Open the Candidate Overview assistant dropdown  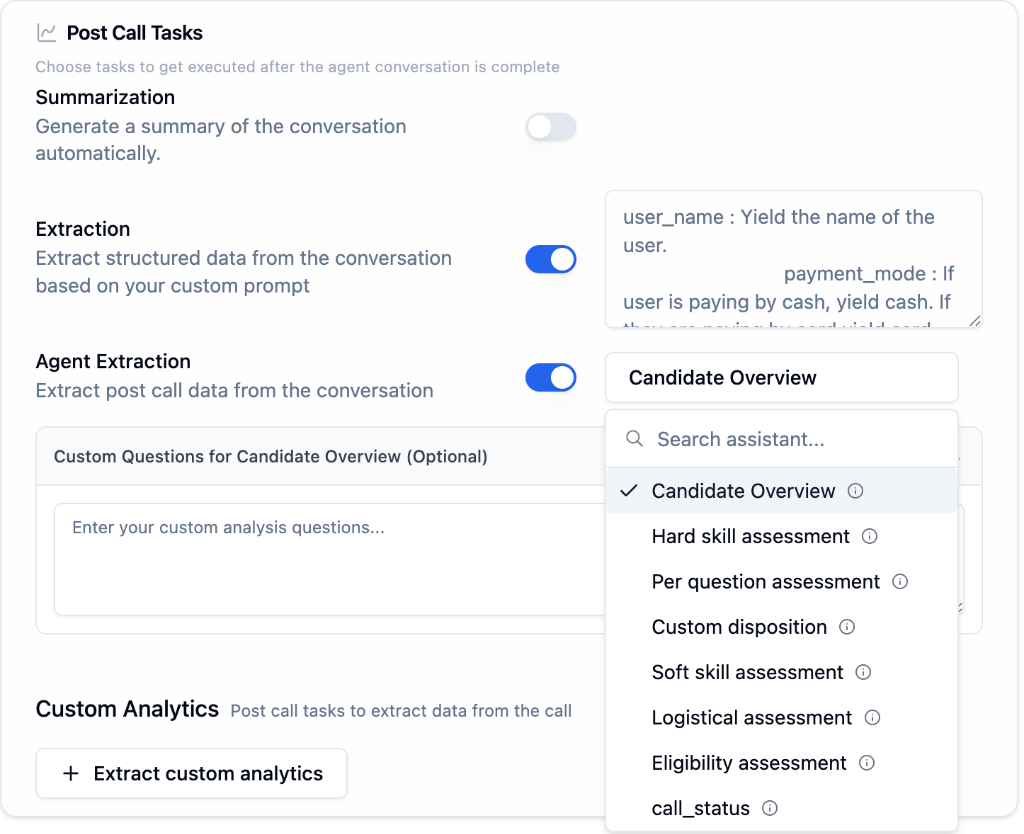(781, 377)
